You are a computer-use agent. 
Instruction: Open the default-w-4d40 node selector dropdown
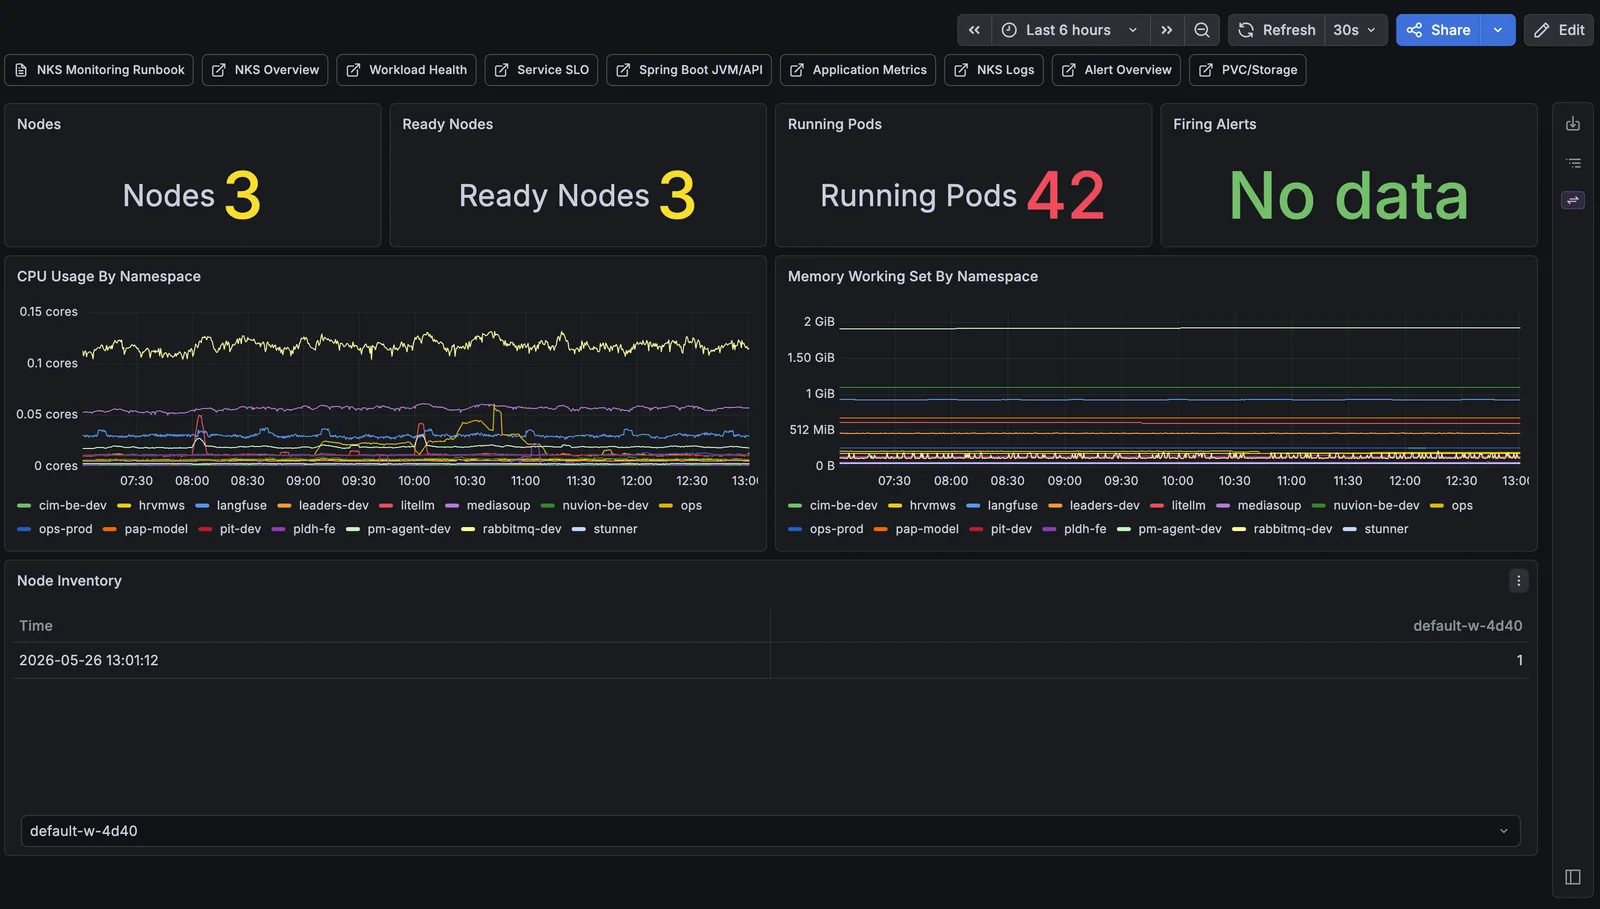tap(770, 831)
